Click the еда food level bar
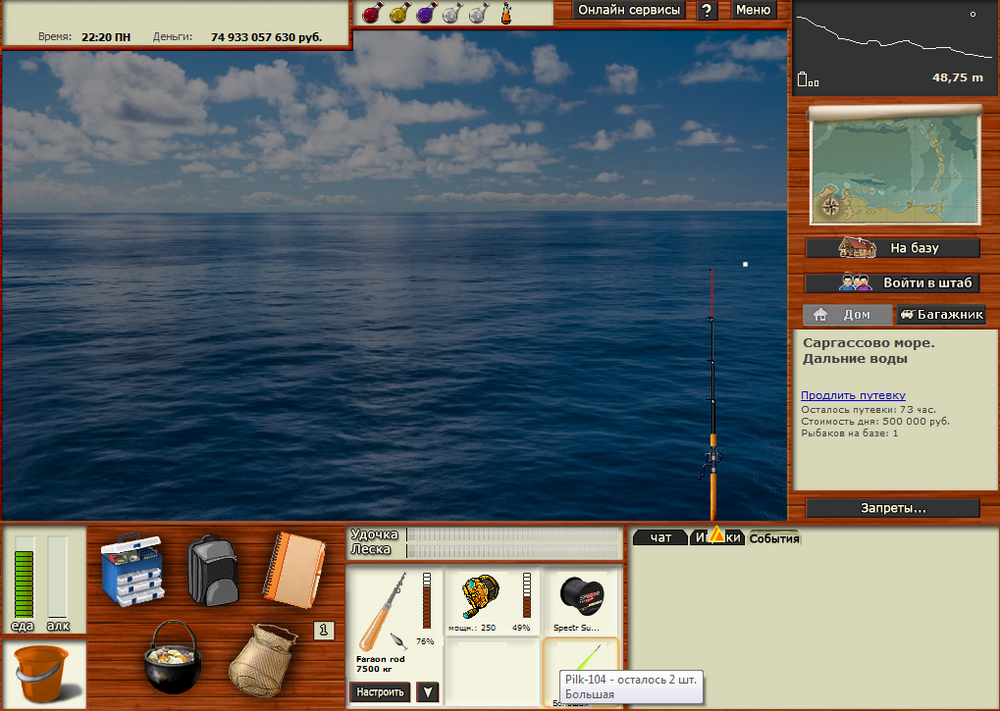1000x711 pixels. coord(22,578)
